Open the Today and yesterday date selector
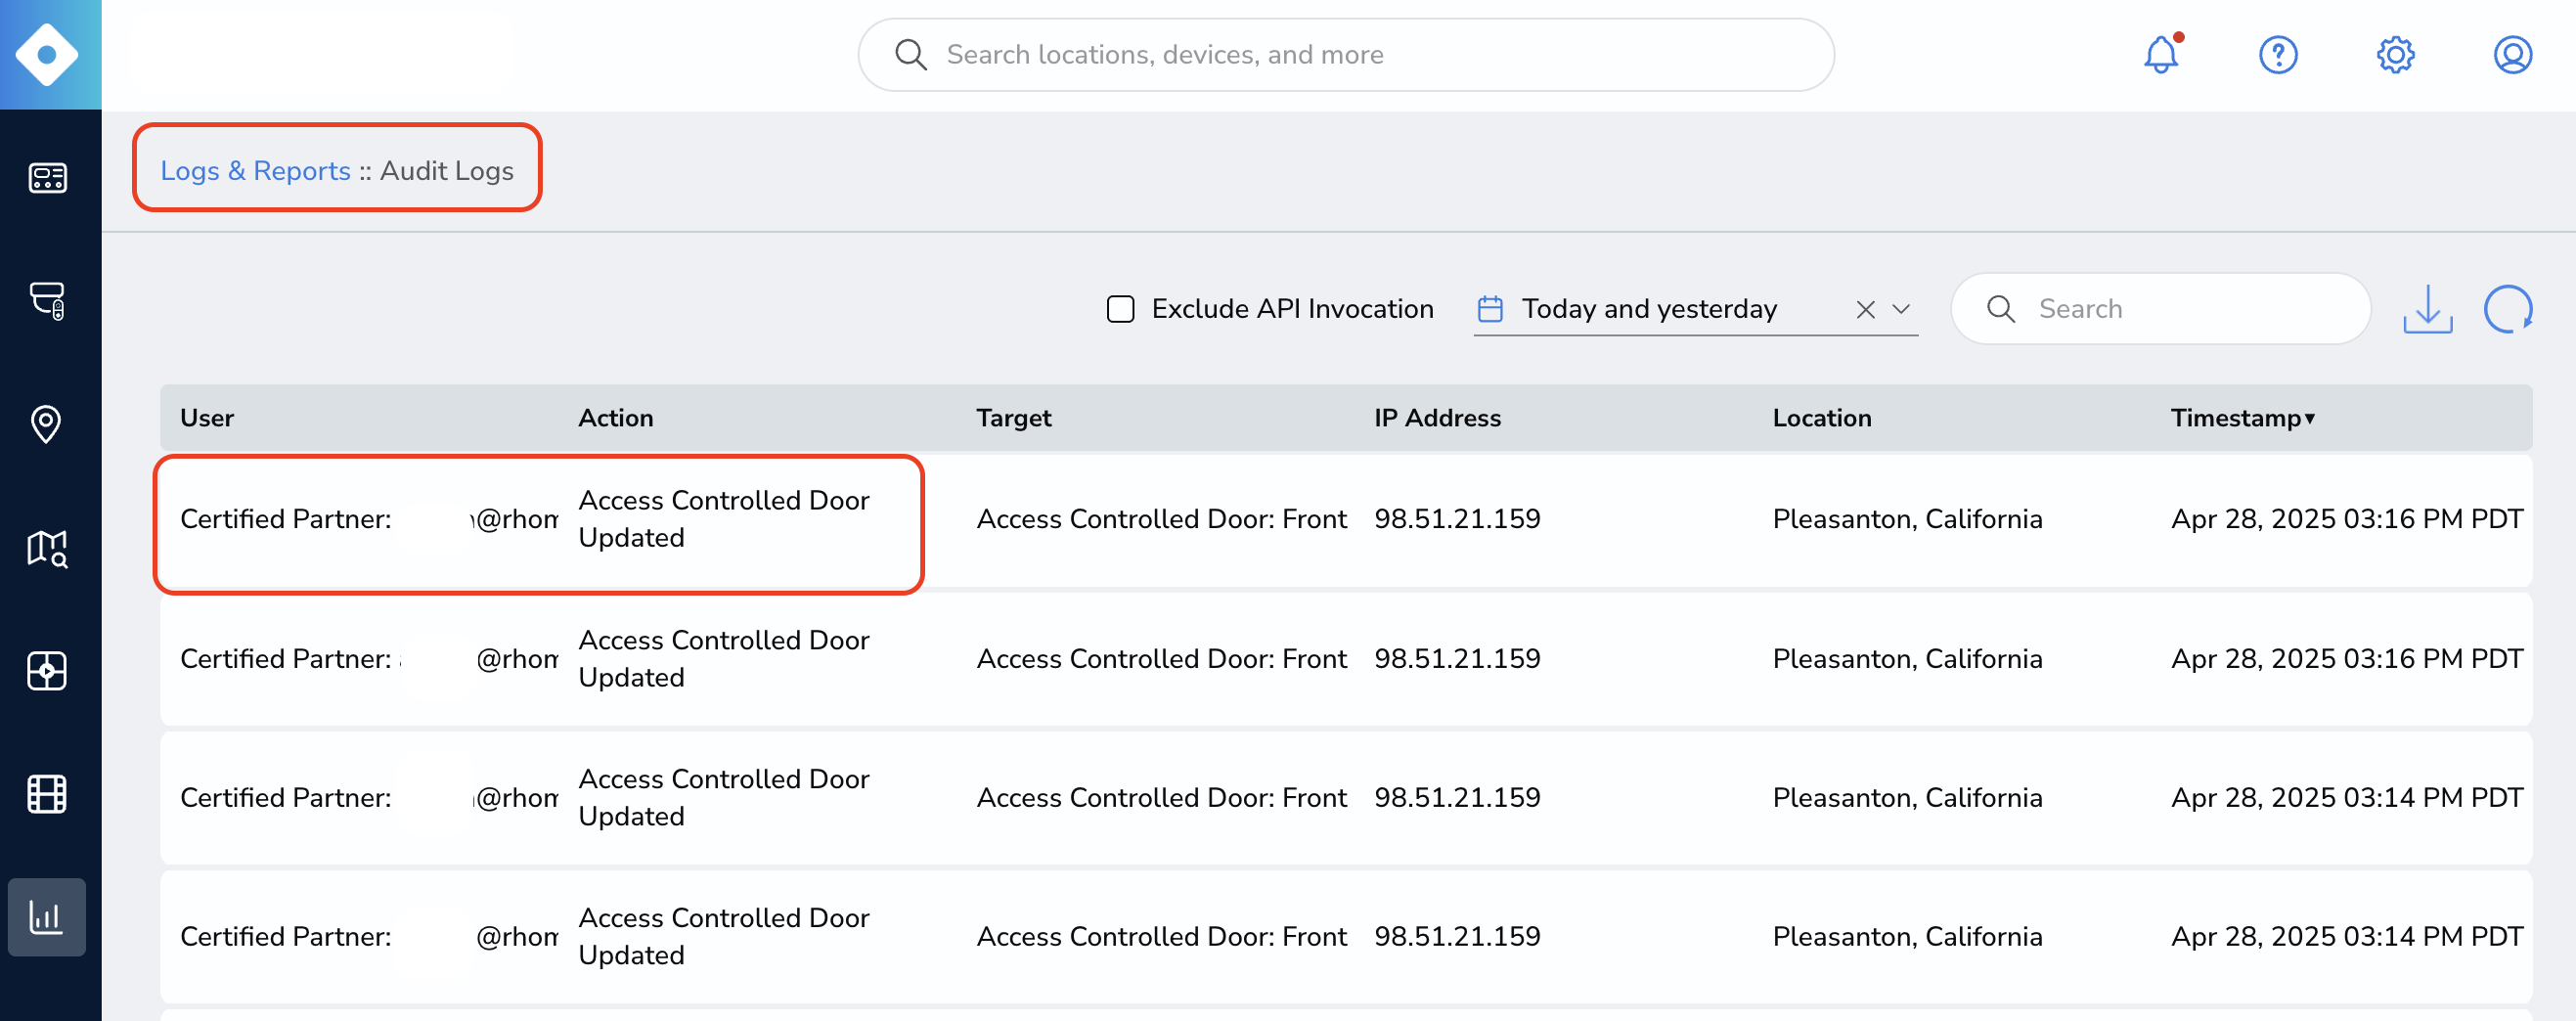Viewport: 2576px width, 1021px height. tap(1695, 309)
